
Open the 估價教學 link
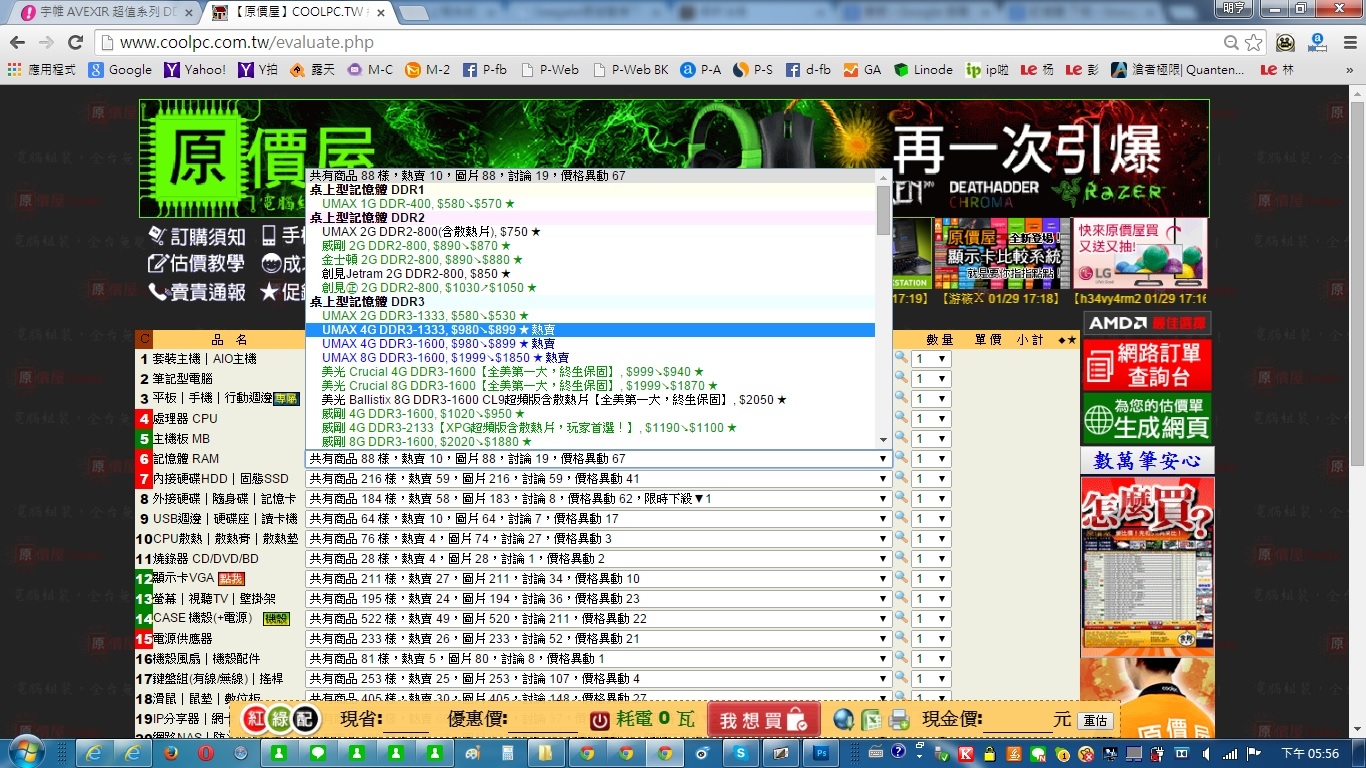click(x=197, y=264)
